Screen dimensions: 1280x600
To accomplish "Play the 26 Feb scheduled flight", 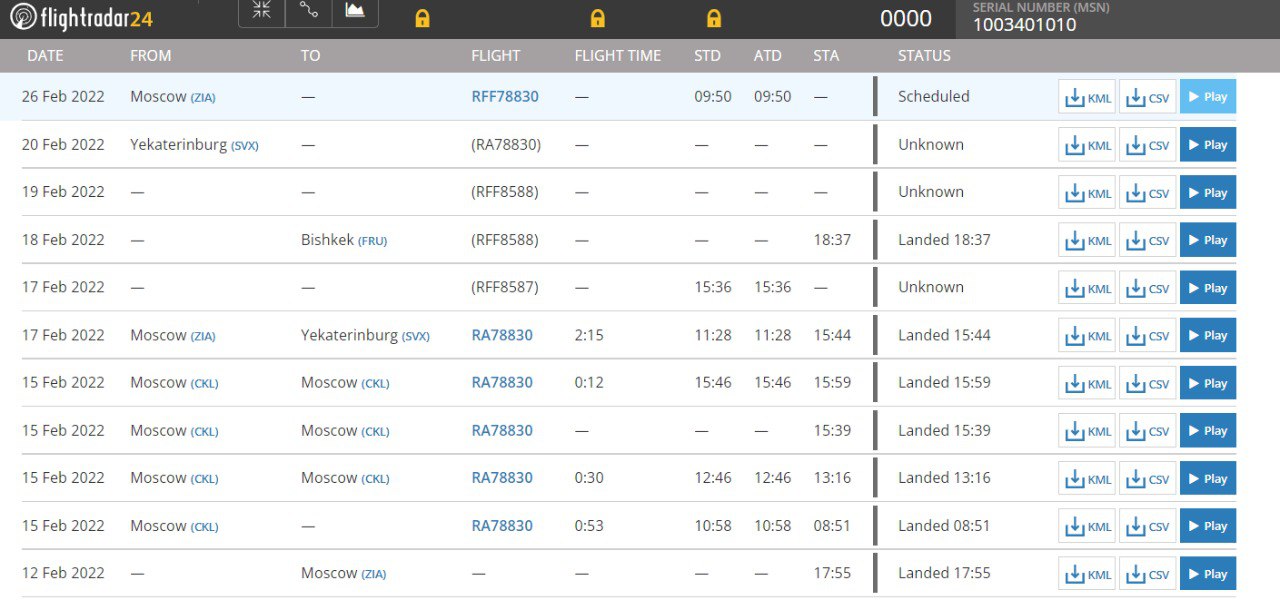I will 1207,97.
